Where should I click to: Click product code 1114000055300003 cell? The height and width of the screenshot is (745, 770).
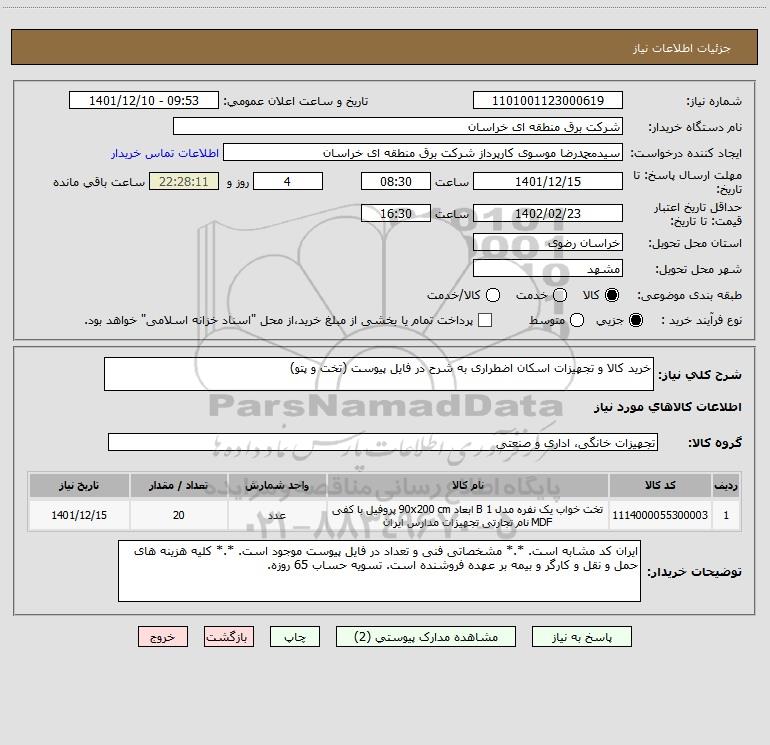(660, 515)
